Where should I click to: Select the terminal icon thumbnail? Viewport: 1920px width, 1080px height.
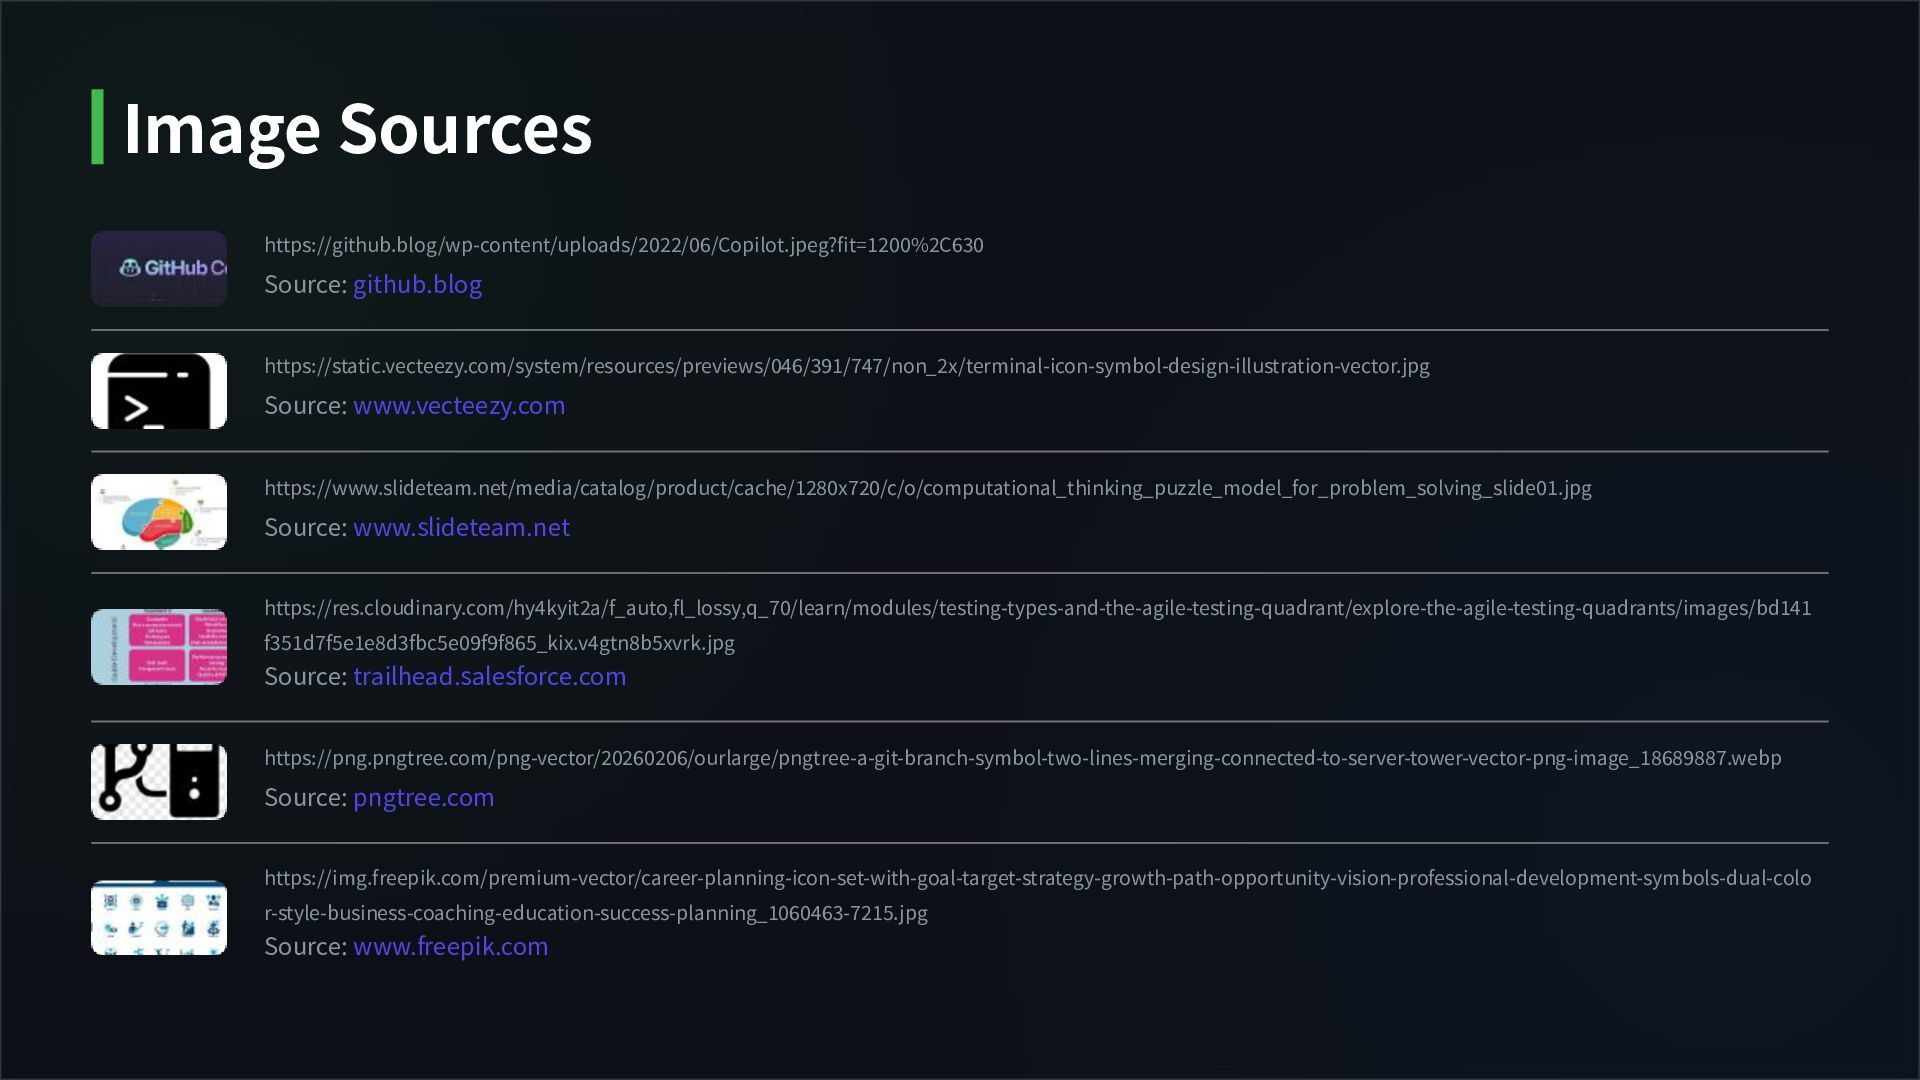(159, 391)
